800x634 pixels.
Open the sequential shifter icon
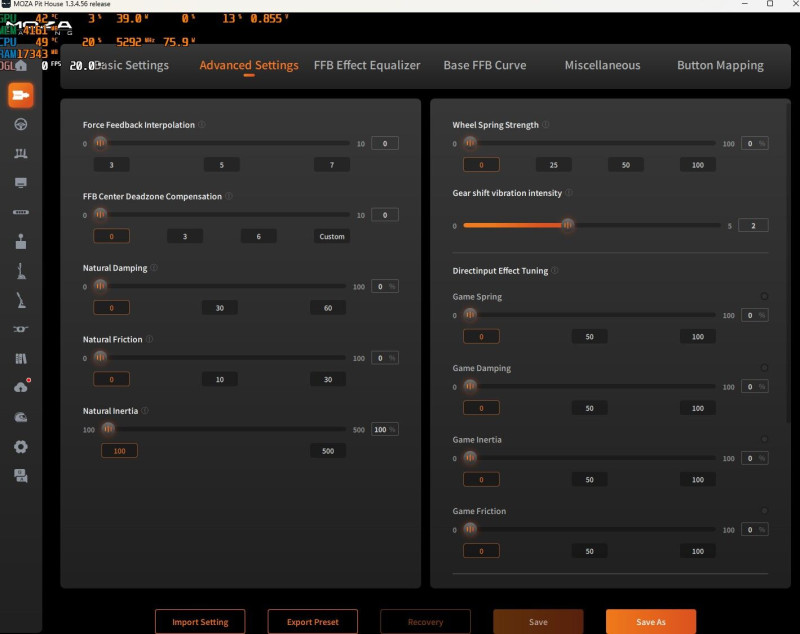tap(20, 271)
